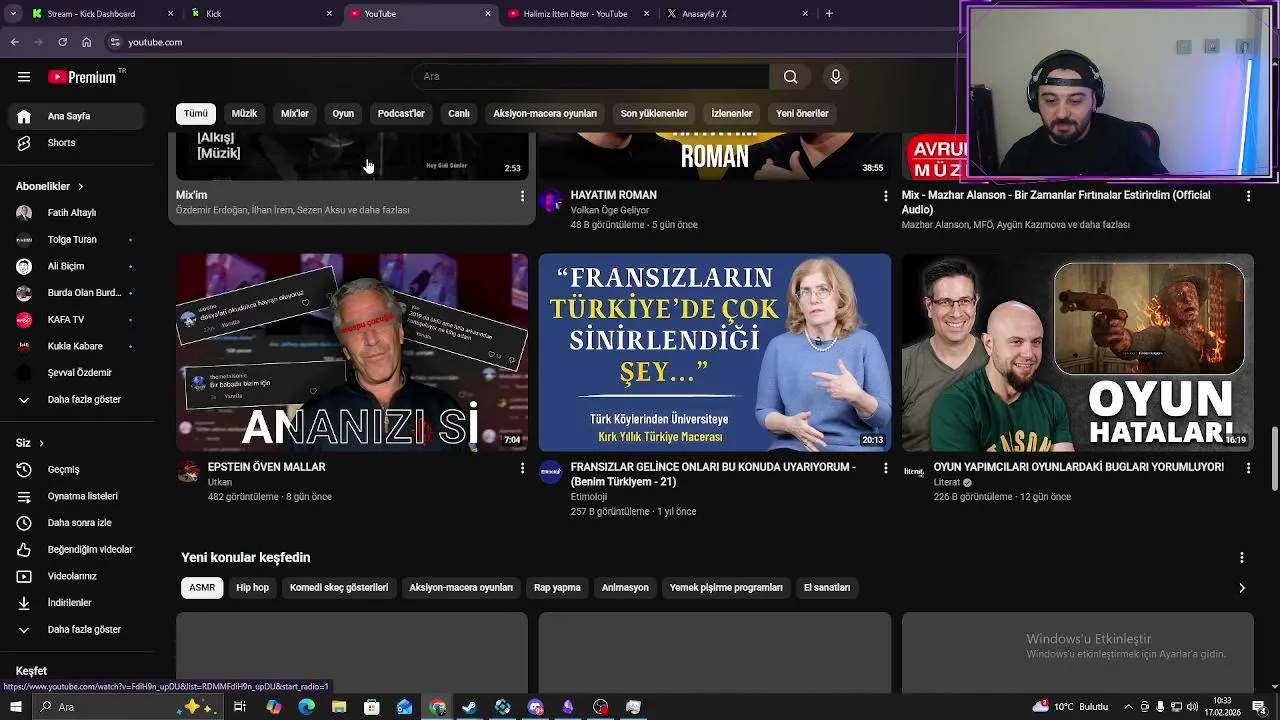1280x720 pixels.
Task: Switch to Anasayfa / X browser tab
Action: 738,14
